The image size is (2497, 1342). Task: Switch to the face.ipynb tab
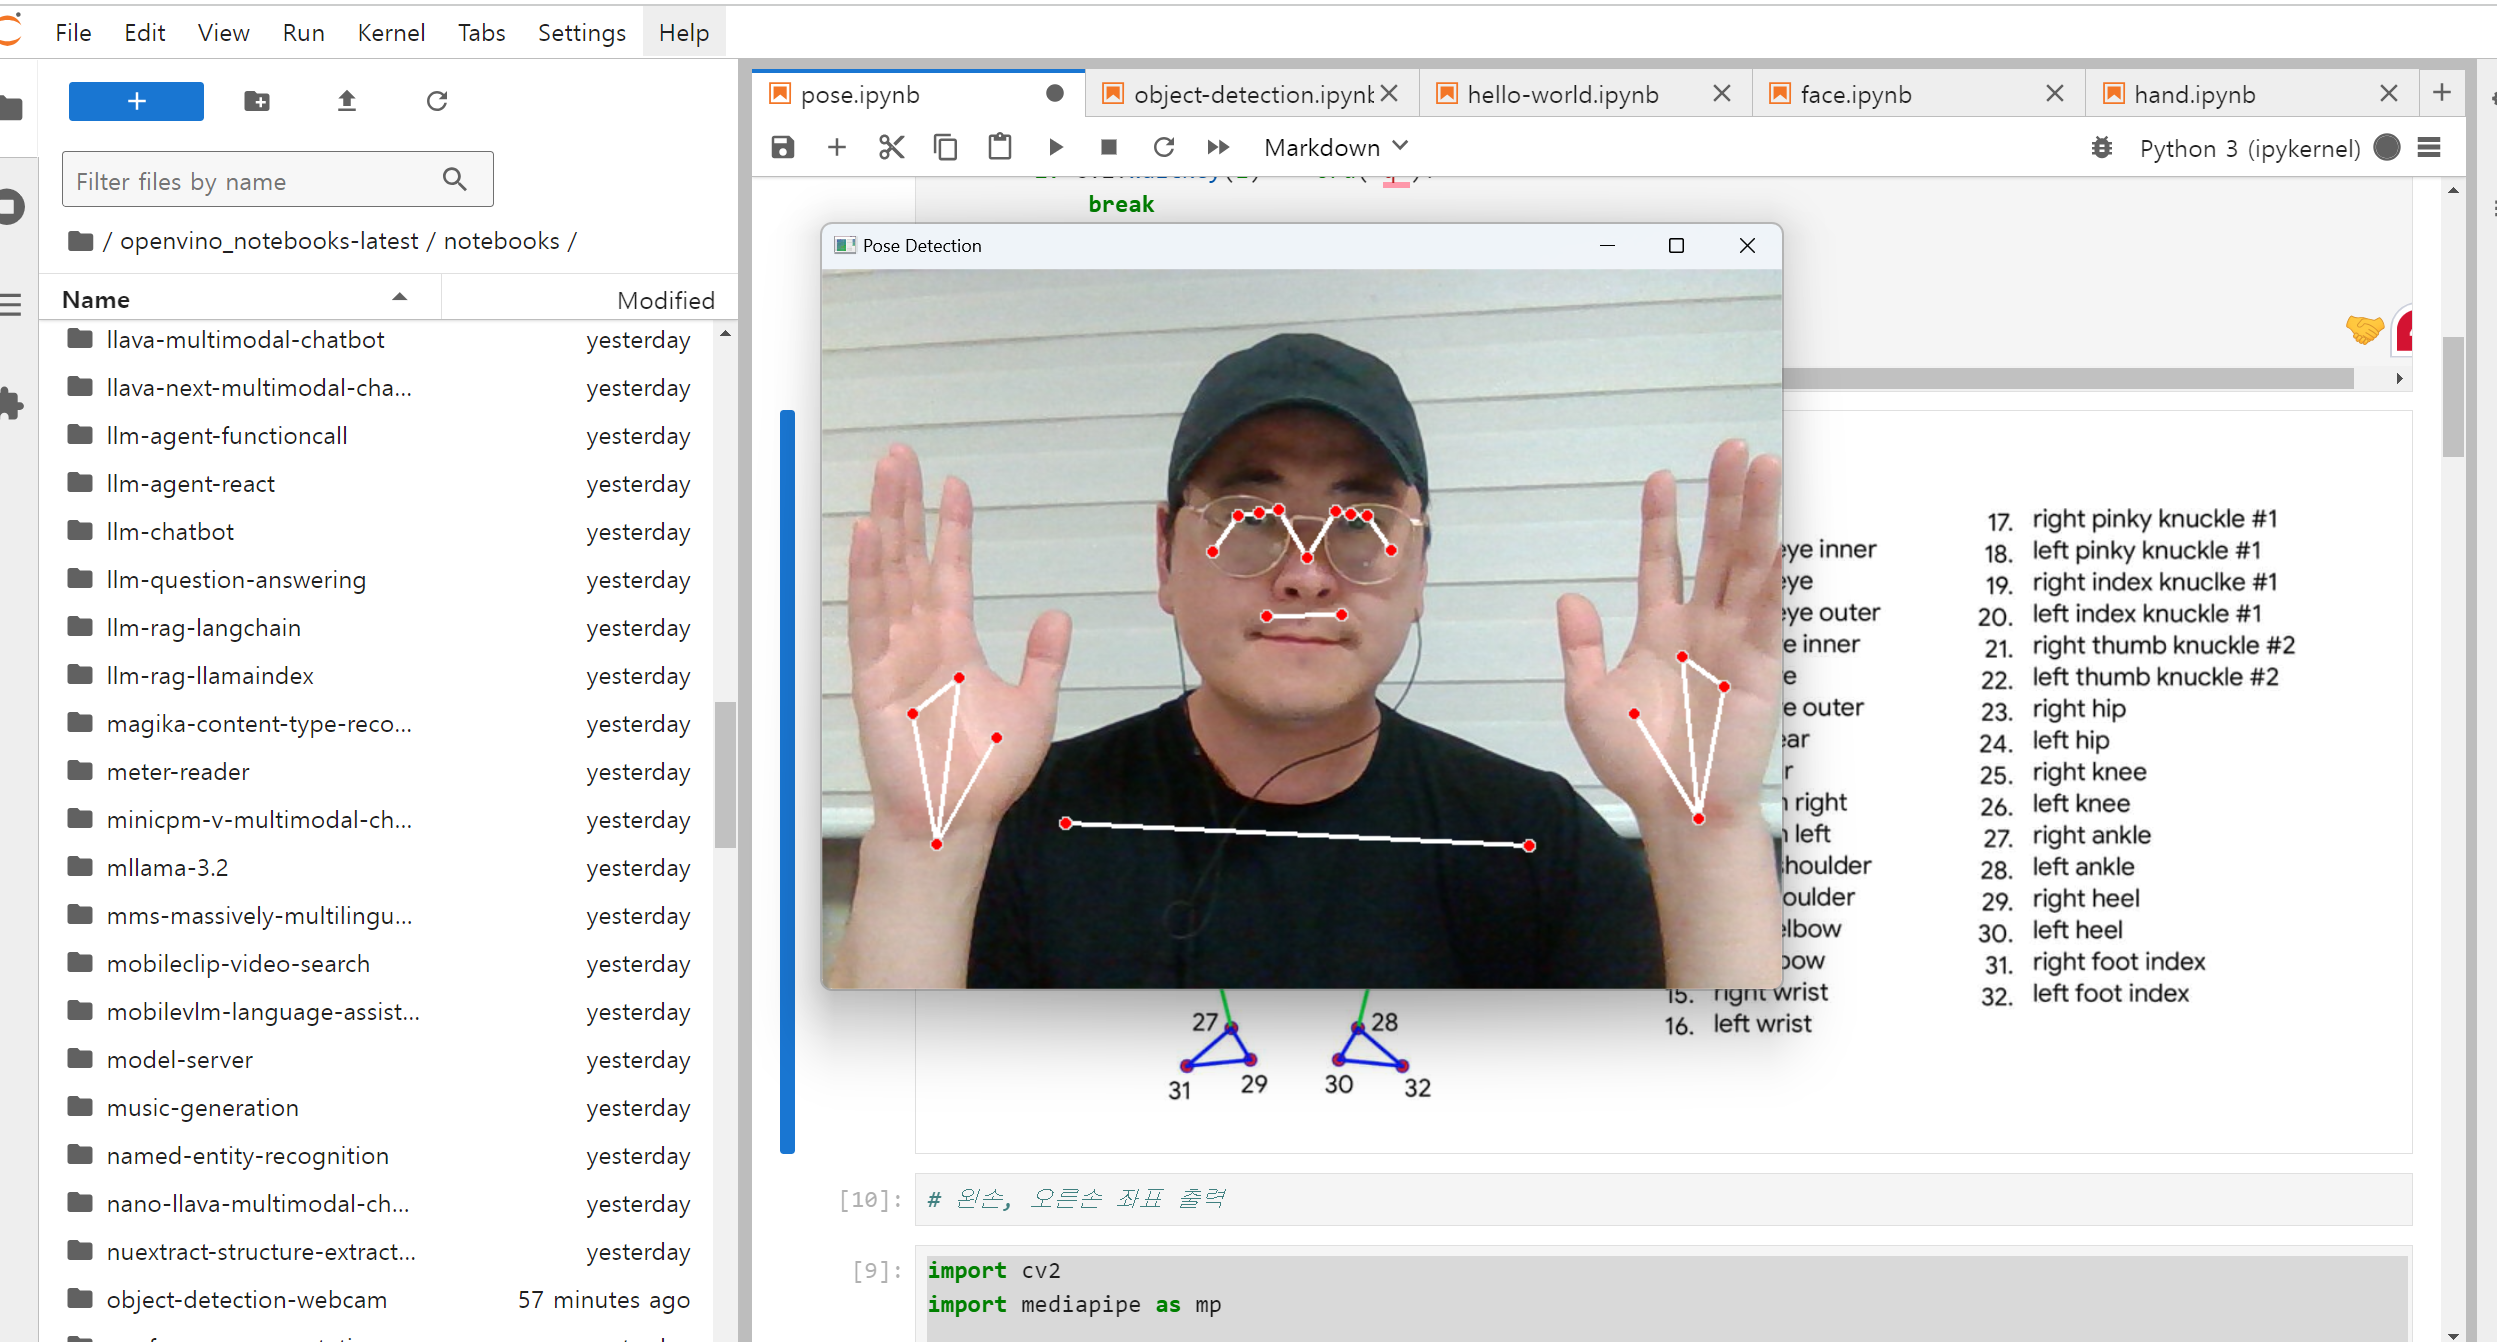[1855, 95]
